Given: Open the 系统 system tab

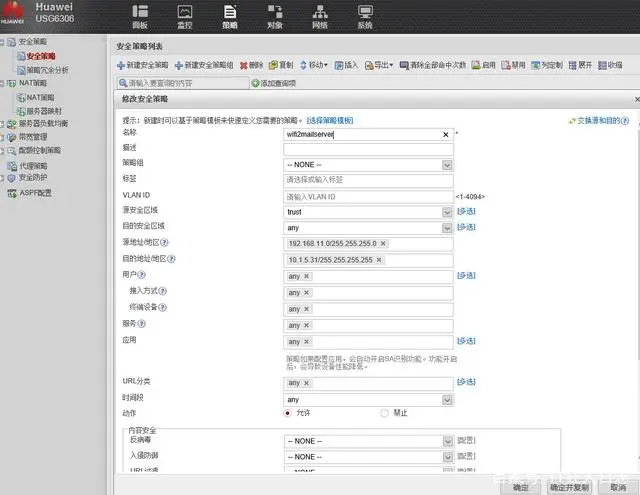Looking at the screenshot, I should click(365, 16).
